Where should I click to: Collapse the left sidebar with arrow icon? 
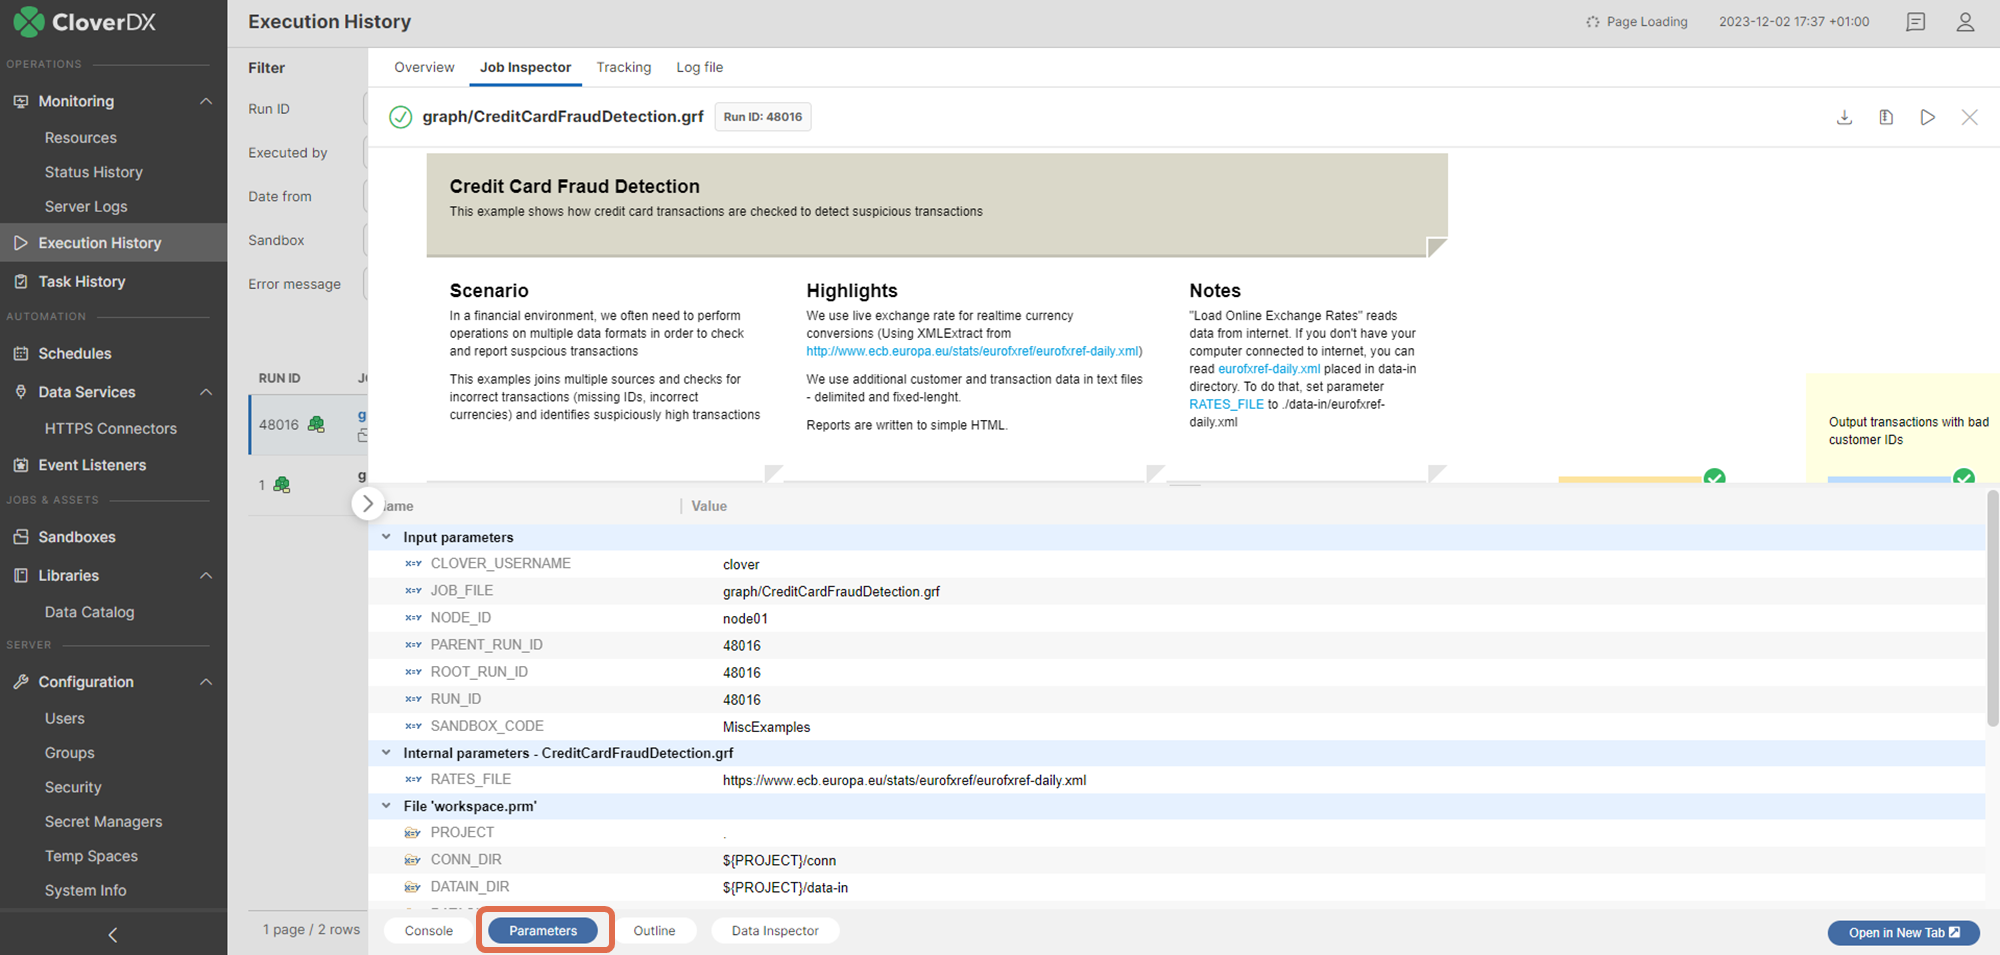tap(113, 934)
